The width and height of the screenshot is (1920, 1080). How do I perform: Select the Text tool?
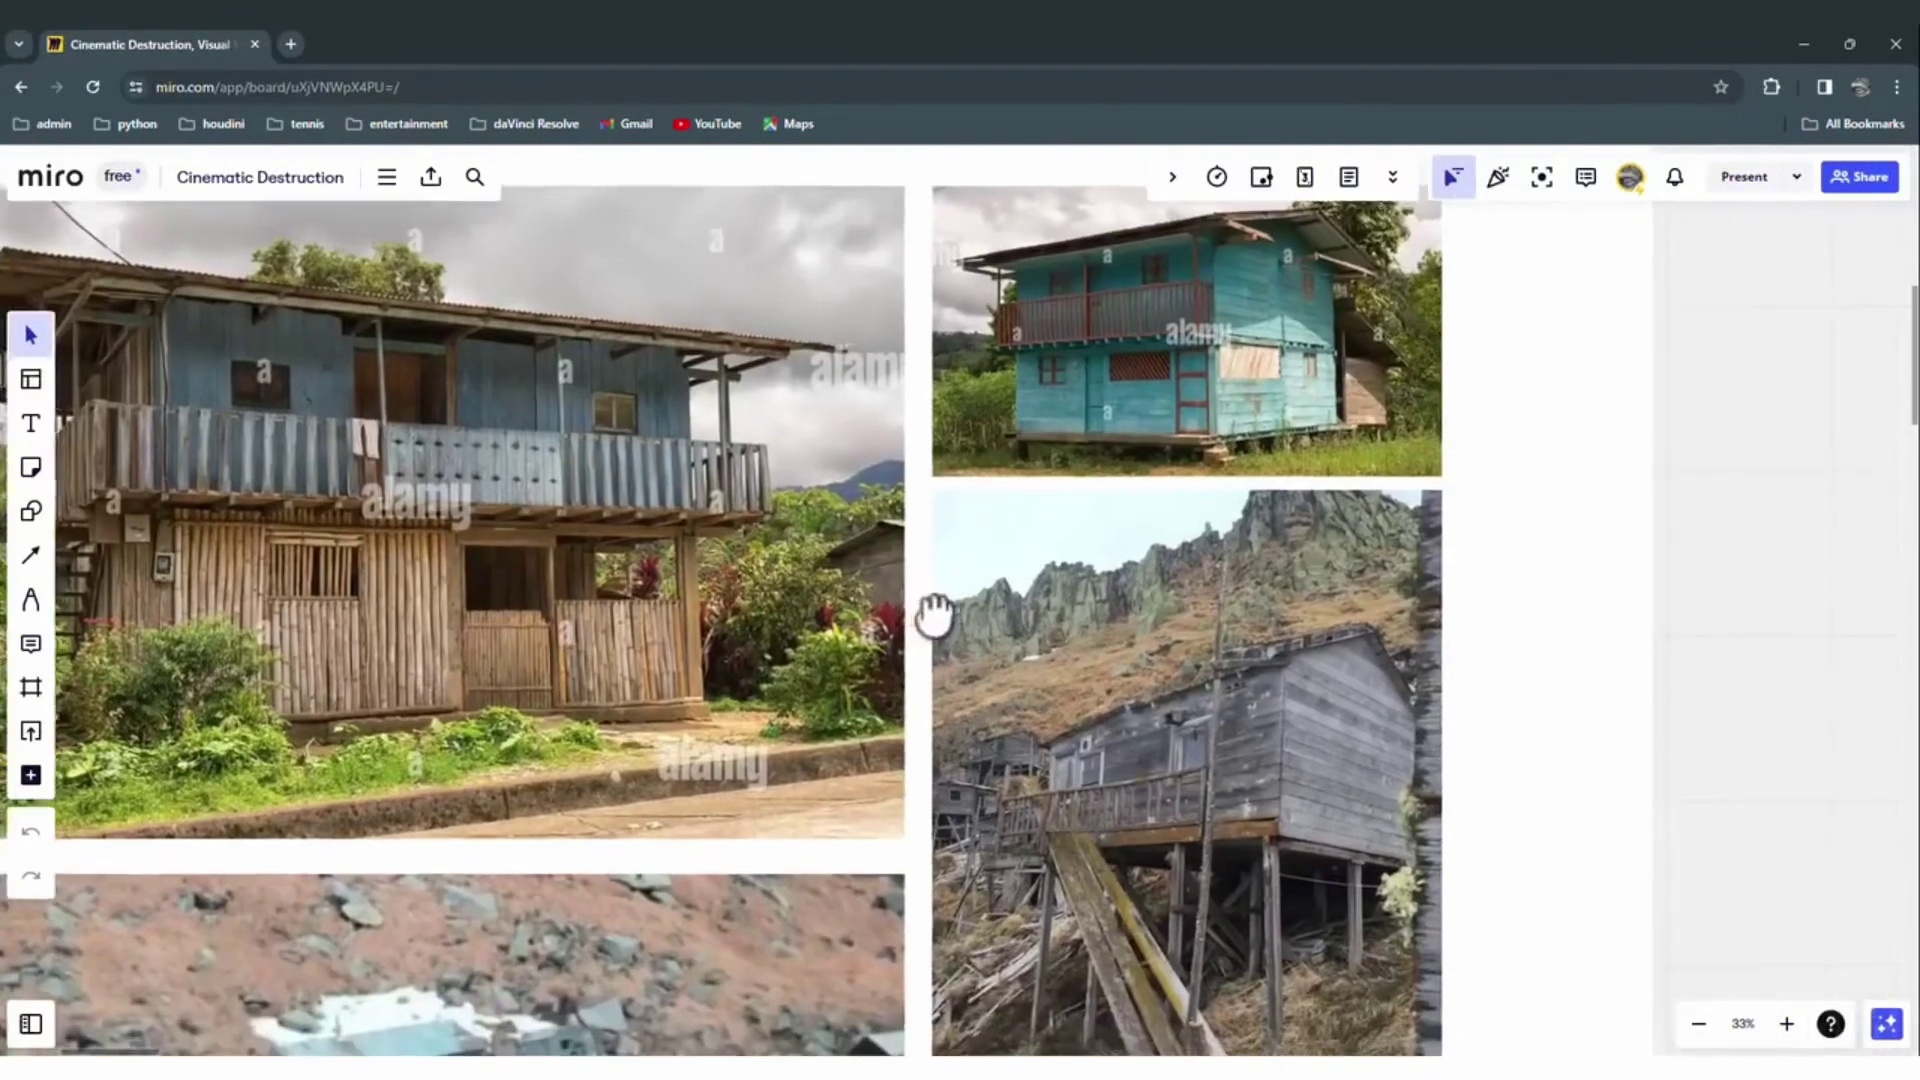[31, 423]
